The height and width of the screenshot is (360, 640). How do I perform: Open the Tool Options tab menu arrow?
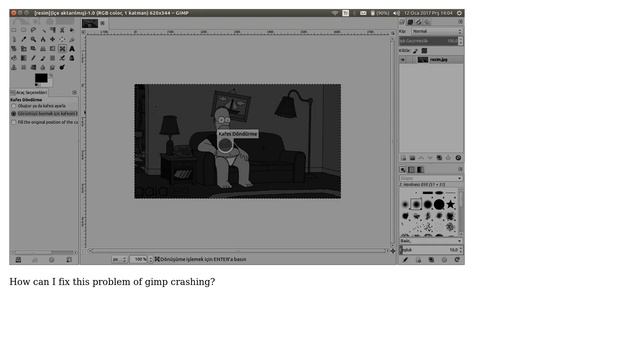(74, 93)
